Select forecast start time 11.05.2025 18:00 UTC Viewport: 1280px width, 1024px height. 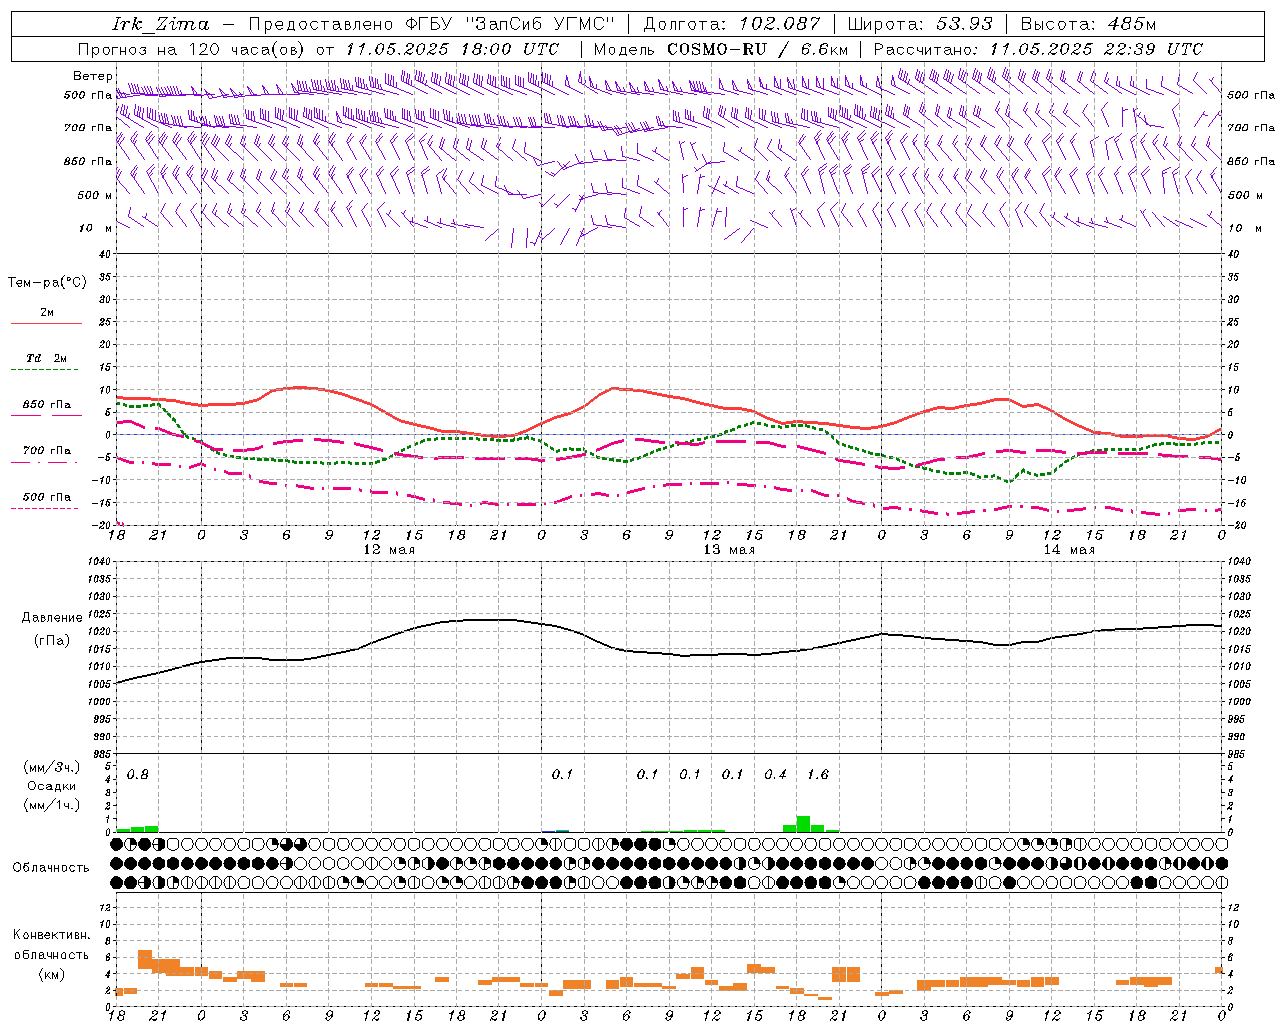click(452, 49)
